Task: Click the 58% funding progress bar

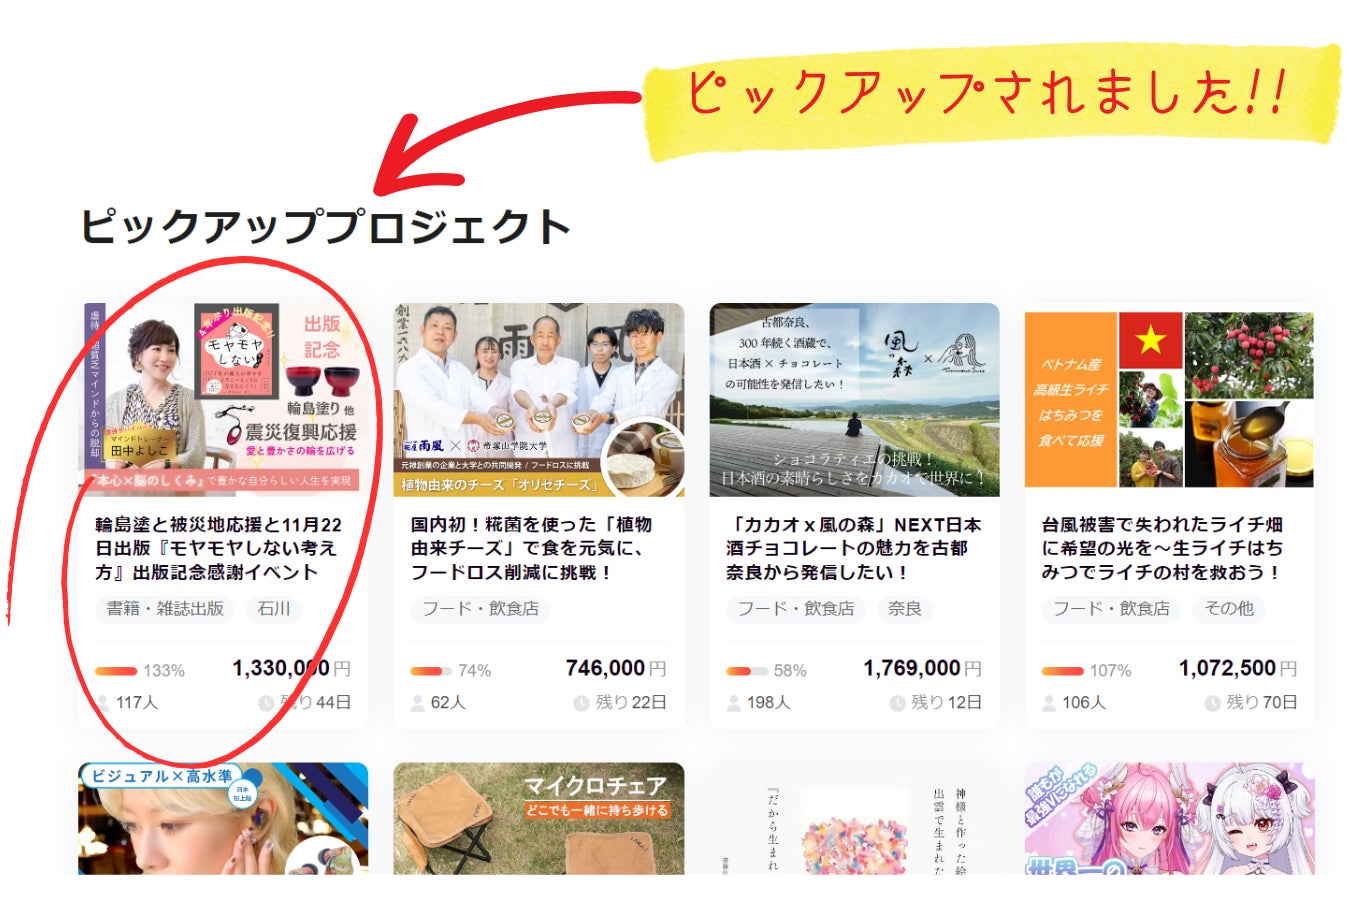Action: [747, 671]
